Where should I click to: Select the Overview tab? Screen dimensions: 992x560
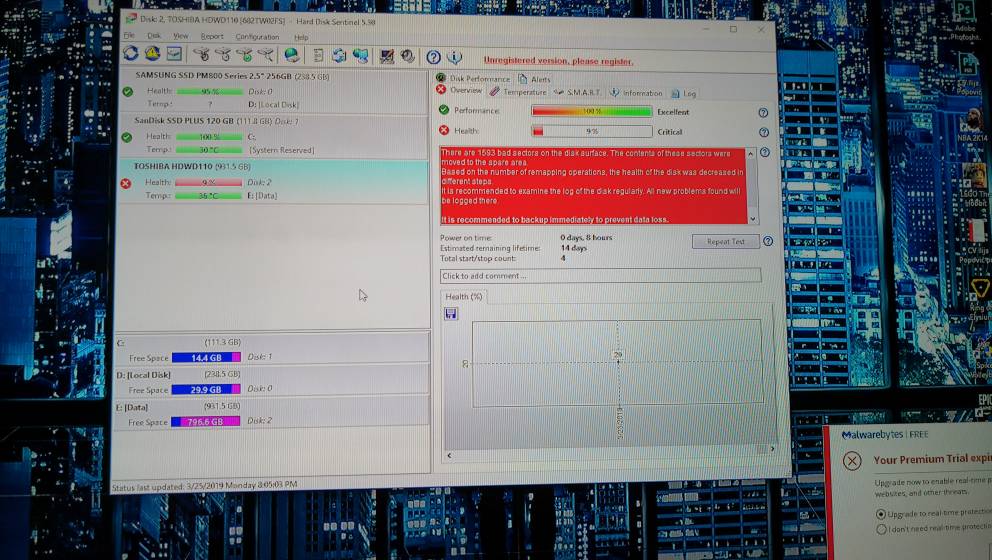pos(459,90)
